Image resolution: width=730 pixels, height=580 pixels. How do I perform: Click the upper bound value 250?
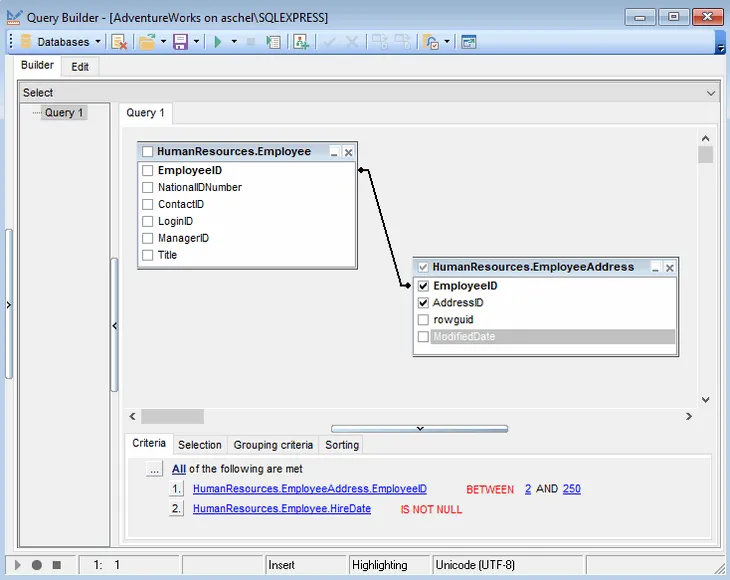pos(572,489)
